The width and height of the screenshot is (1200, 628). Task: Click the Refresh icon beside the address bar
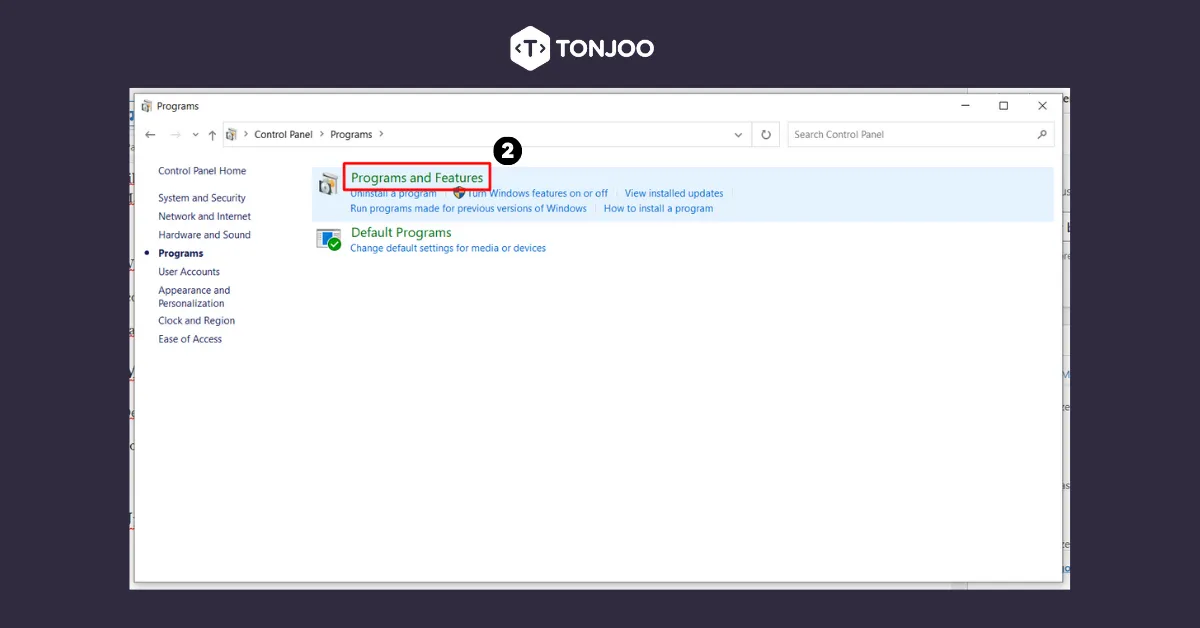765,134
